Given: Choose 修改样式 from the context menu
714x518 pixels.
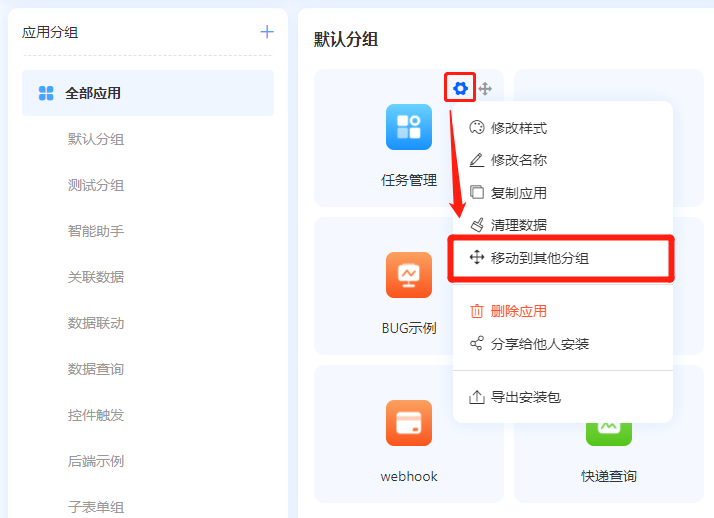Looking at the screenshot, I should [518, 128].
